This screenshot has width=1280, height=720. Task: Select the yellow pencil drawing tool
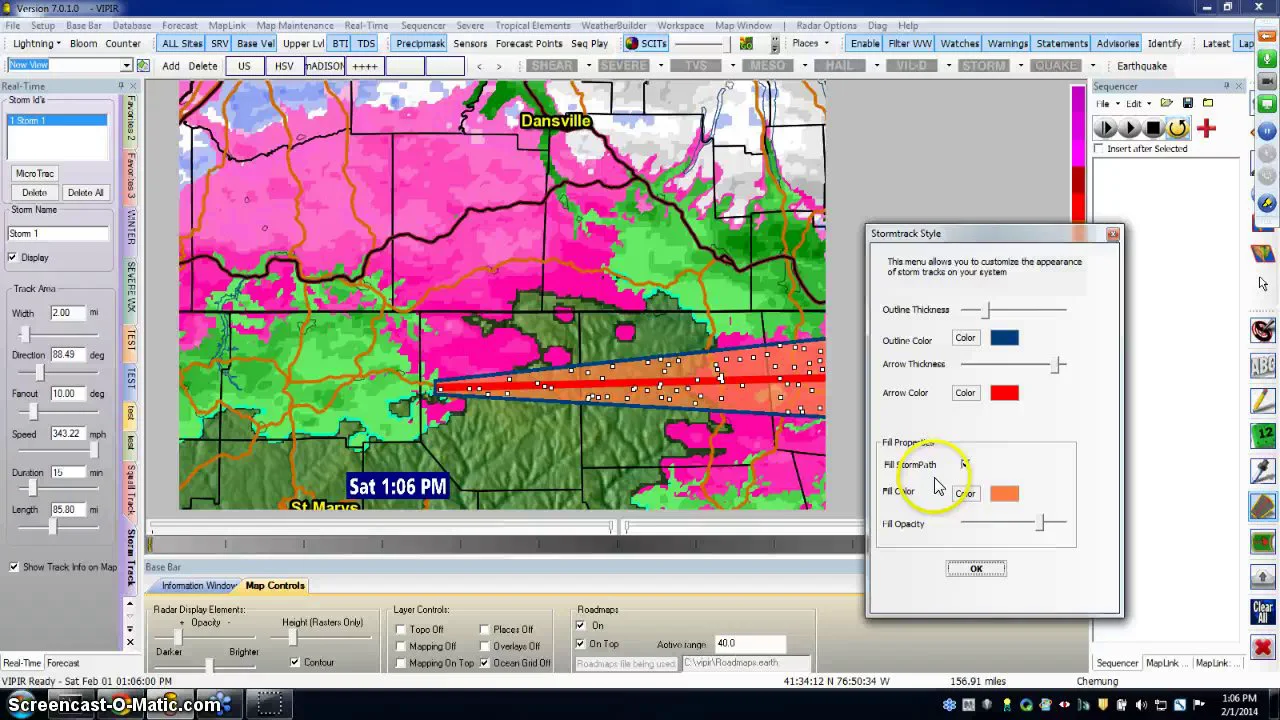point(1263,400)
